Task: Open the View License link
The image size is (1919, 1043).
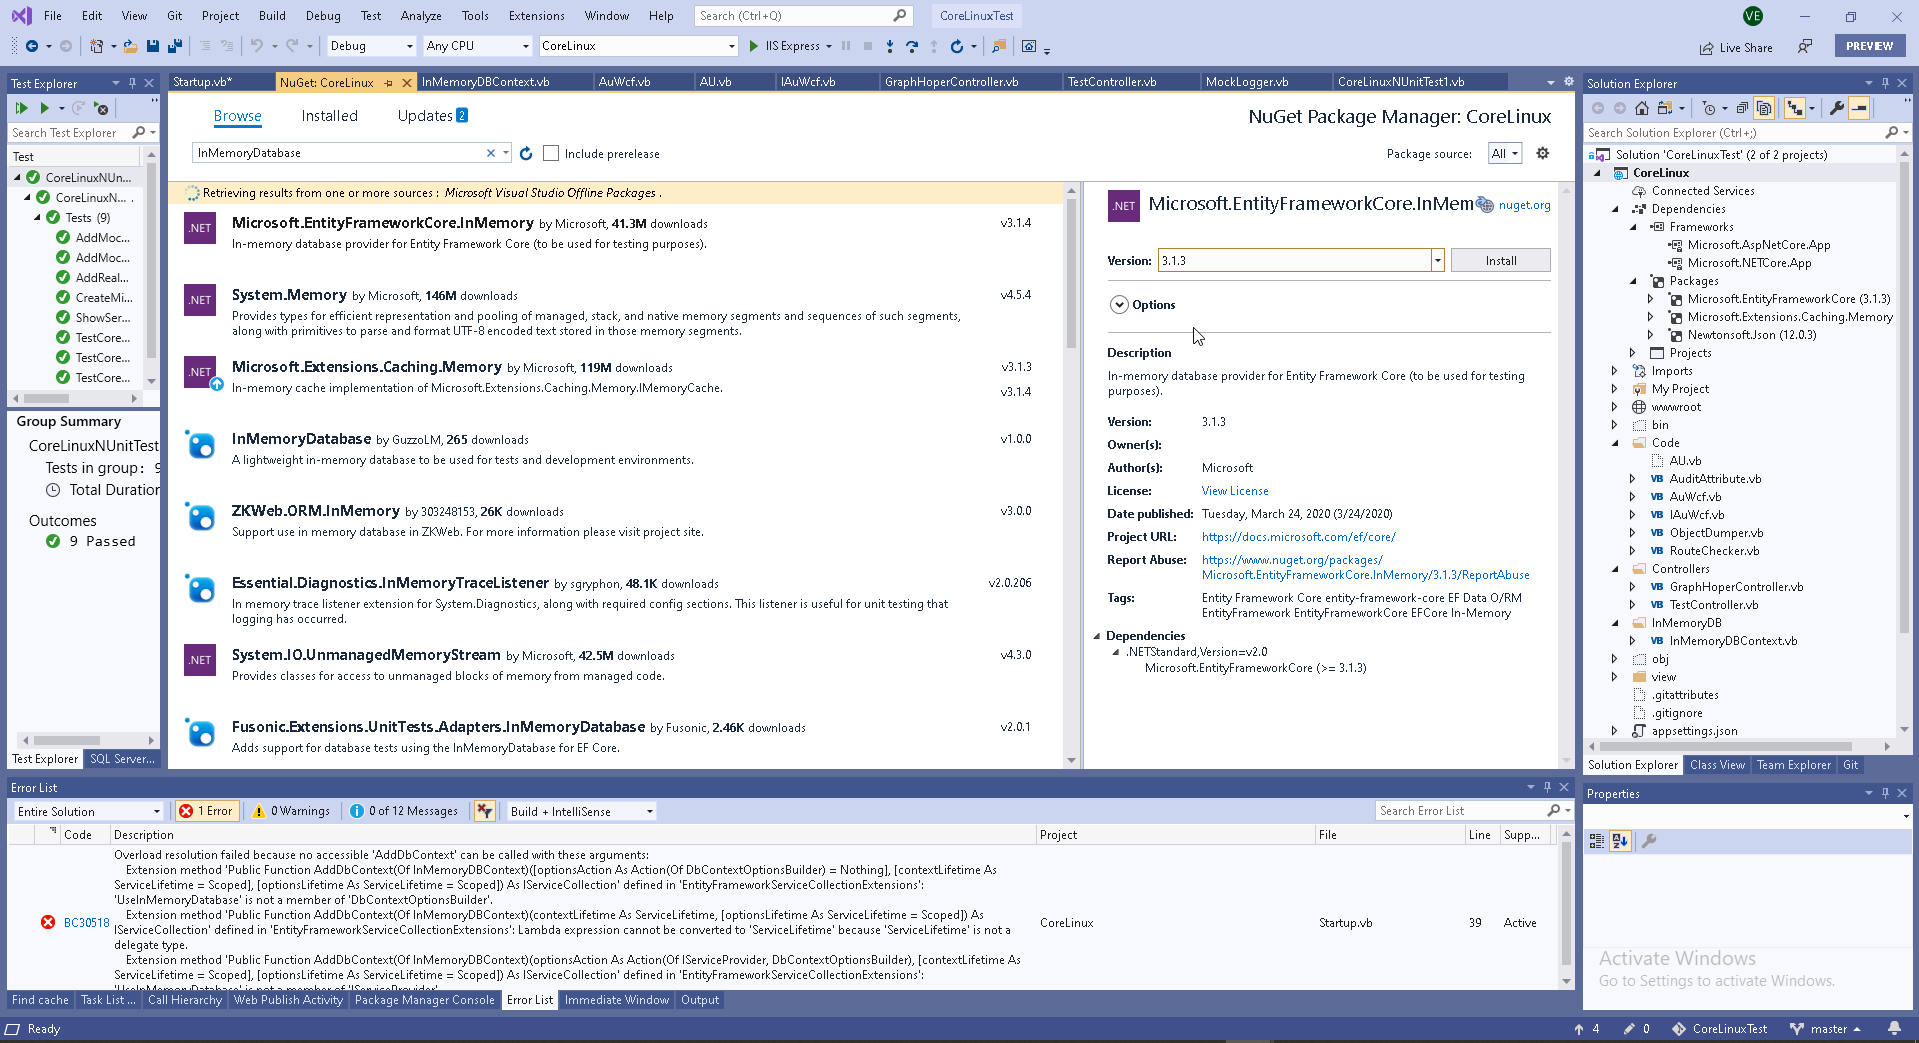Action: [x=1235, y=491]
